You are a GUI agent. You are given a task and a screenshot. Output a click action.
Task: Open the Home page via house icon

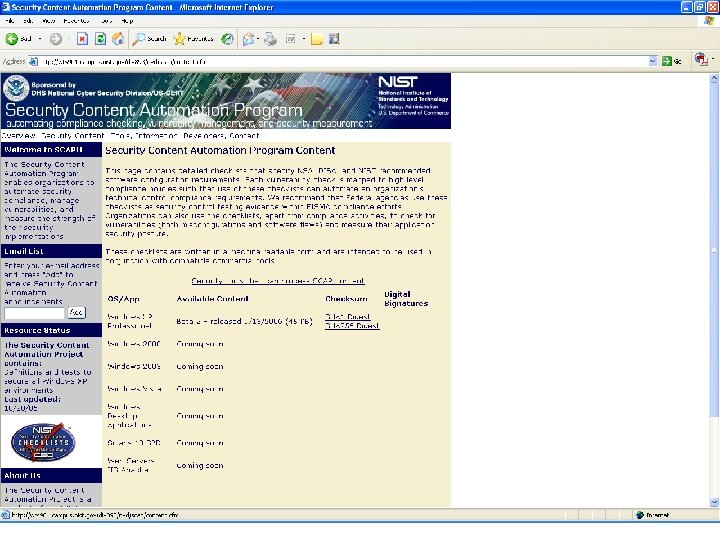click(118, 39)
